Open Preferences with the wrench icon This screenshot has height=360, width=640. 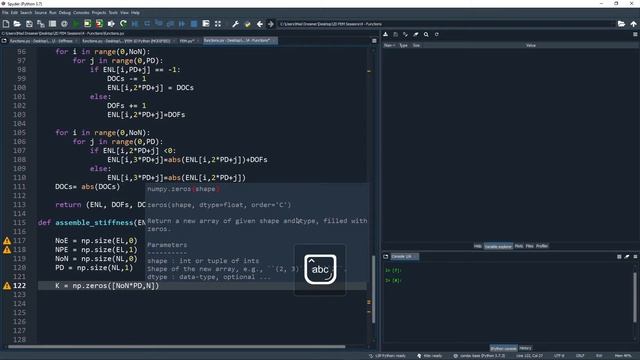point(235,24)
